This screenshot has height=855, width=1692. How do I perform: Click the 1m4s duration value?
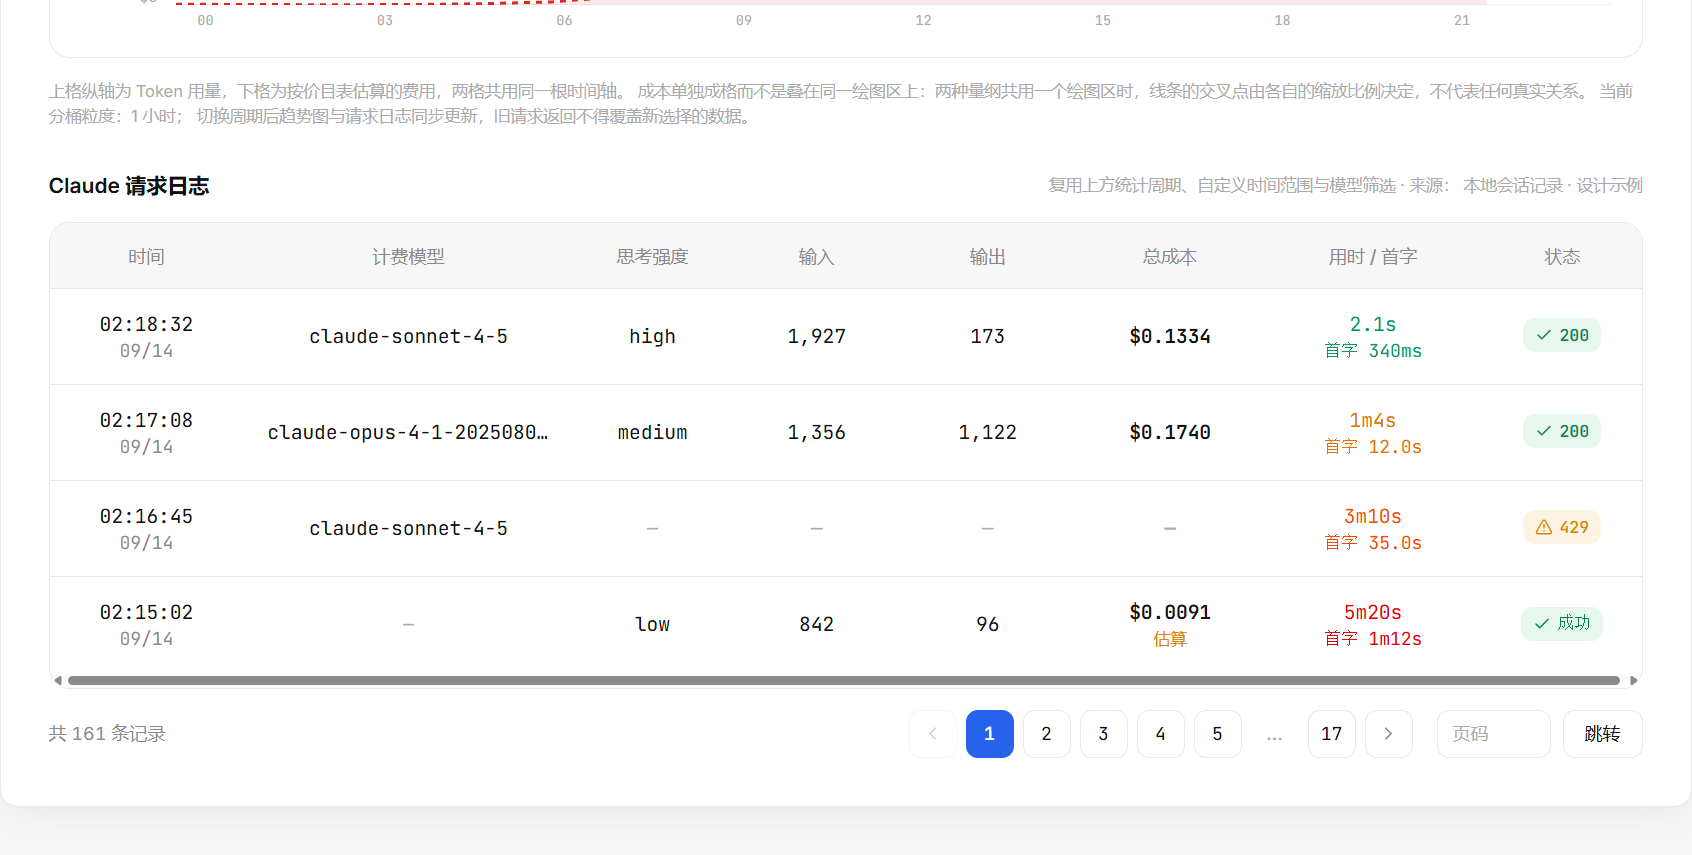(x=1373, y=420)
